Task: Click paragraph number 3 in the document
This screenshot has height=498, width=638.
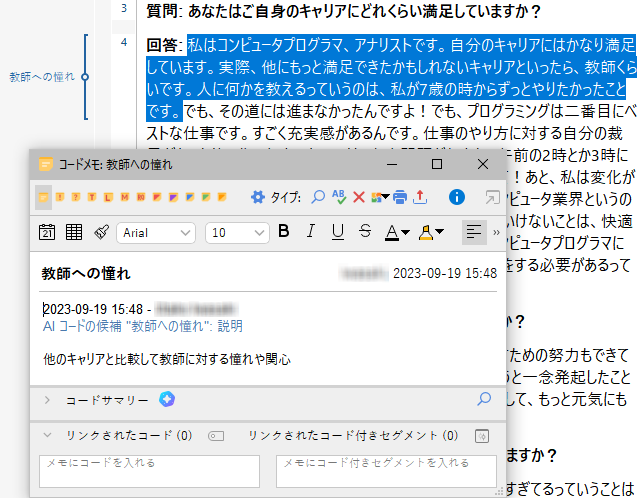Action: [124, 8]
